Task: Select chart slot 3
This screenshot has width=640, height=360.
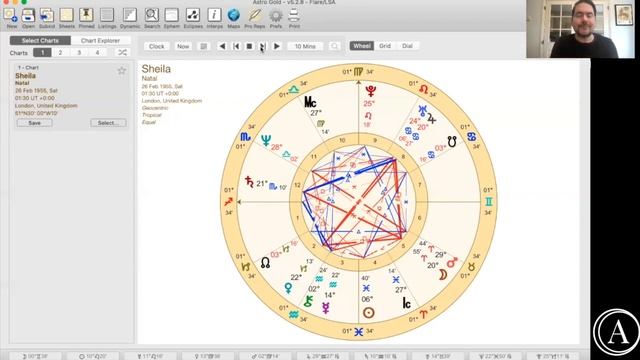Action: click(79, 52)
